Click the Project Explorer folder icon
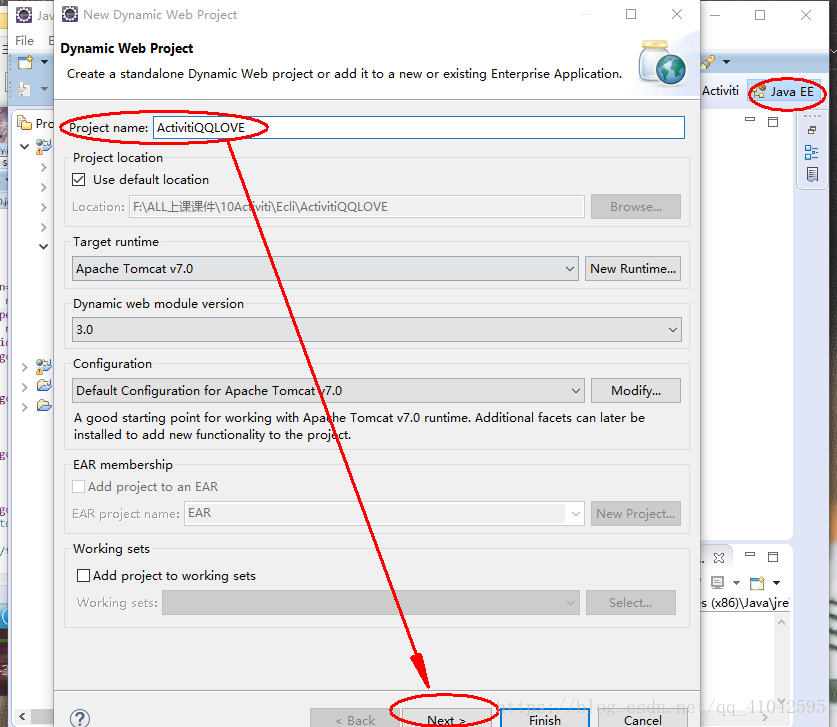Image resolution: width=837 pixels, height=727 pixels. (24, 123)
